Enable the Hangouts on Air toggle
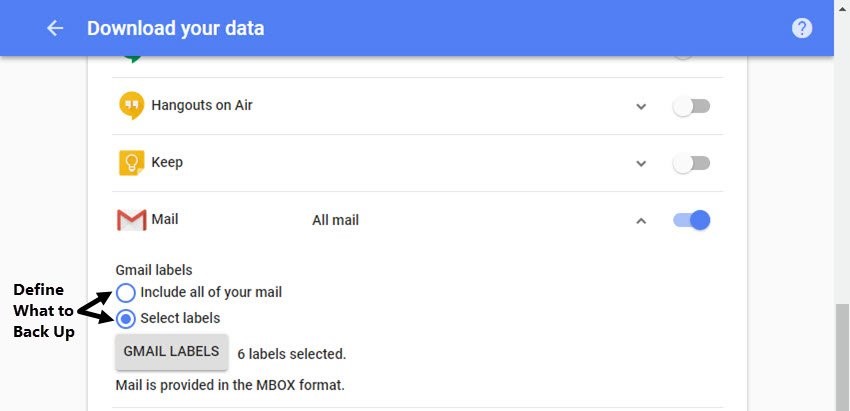Screen dimensions: 850x411 click(691, 106)
